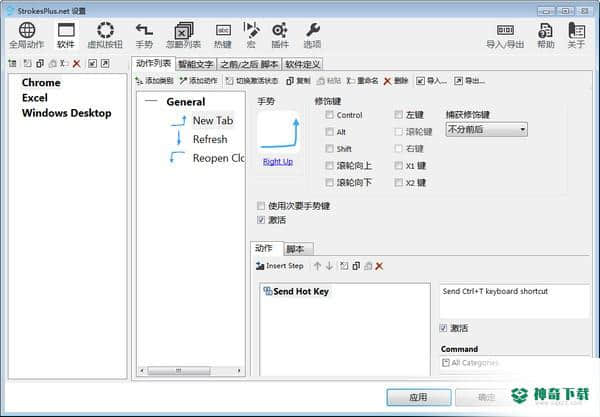
Task: Open the 帮助 help icon
Action: tap(546, 35)
